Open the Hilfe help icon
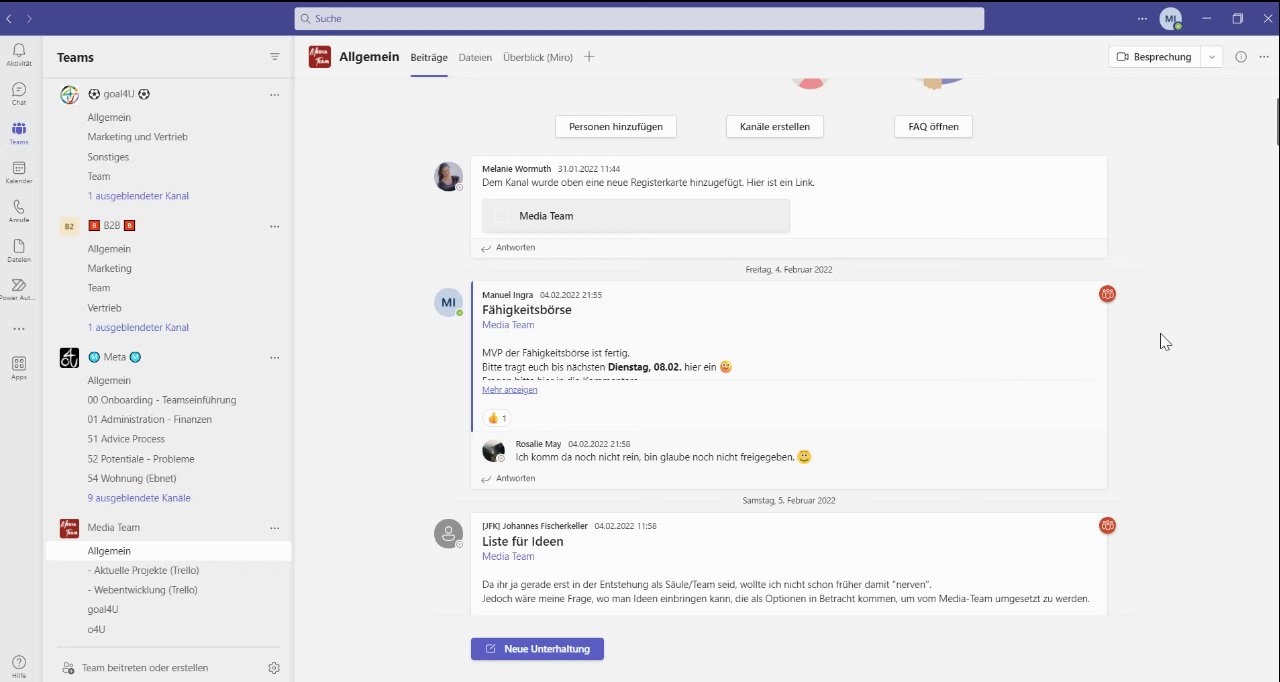The width and height of the screenshot is (1280, 682). coord(19,665)
